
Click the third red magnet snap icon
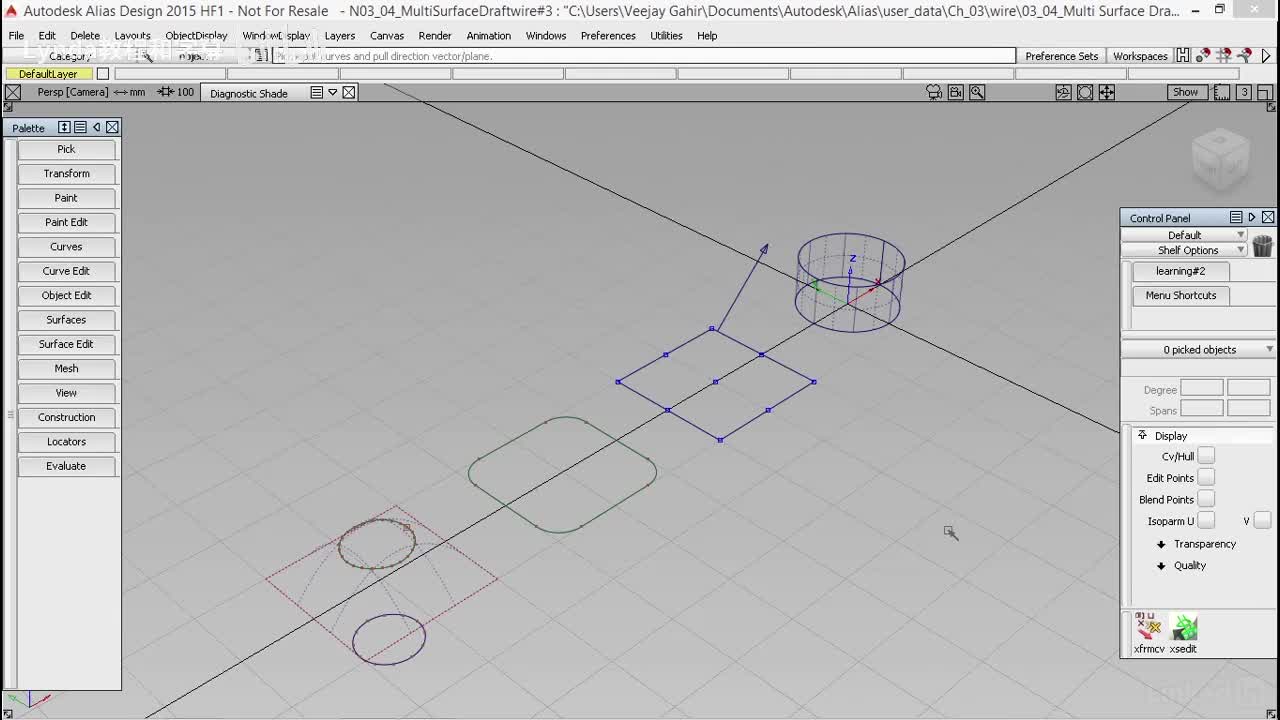pos(1245,56)
